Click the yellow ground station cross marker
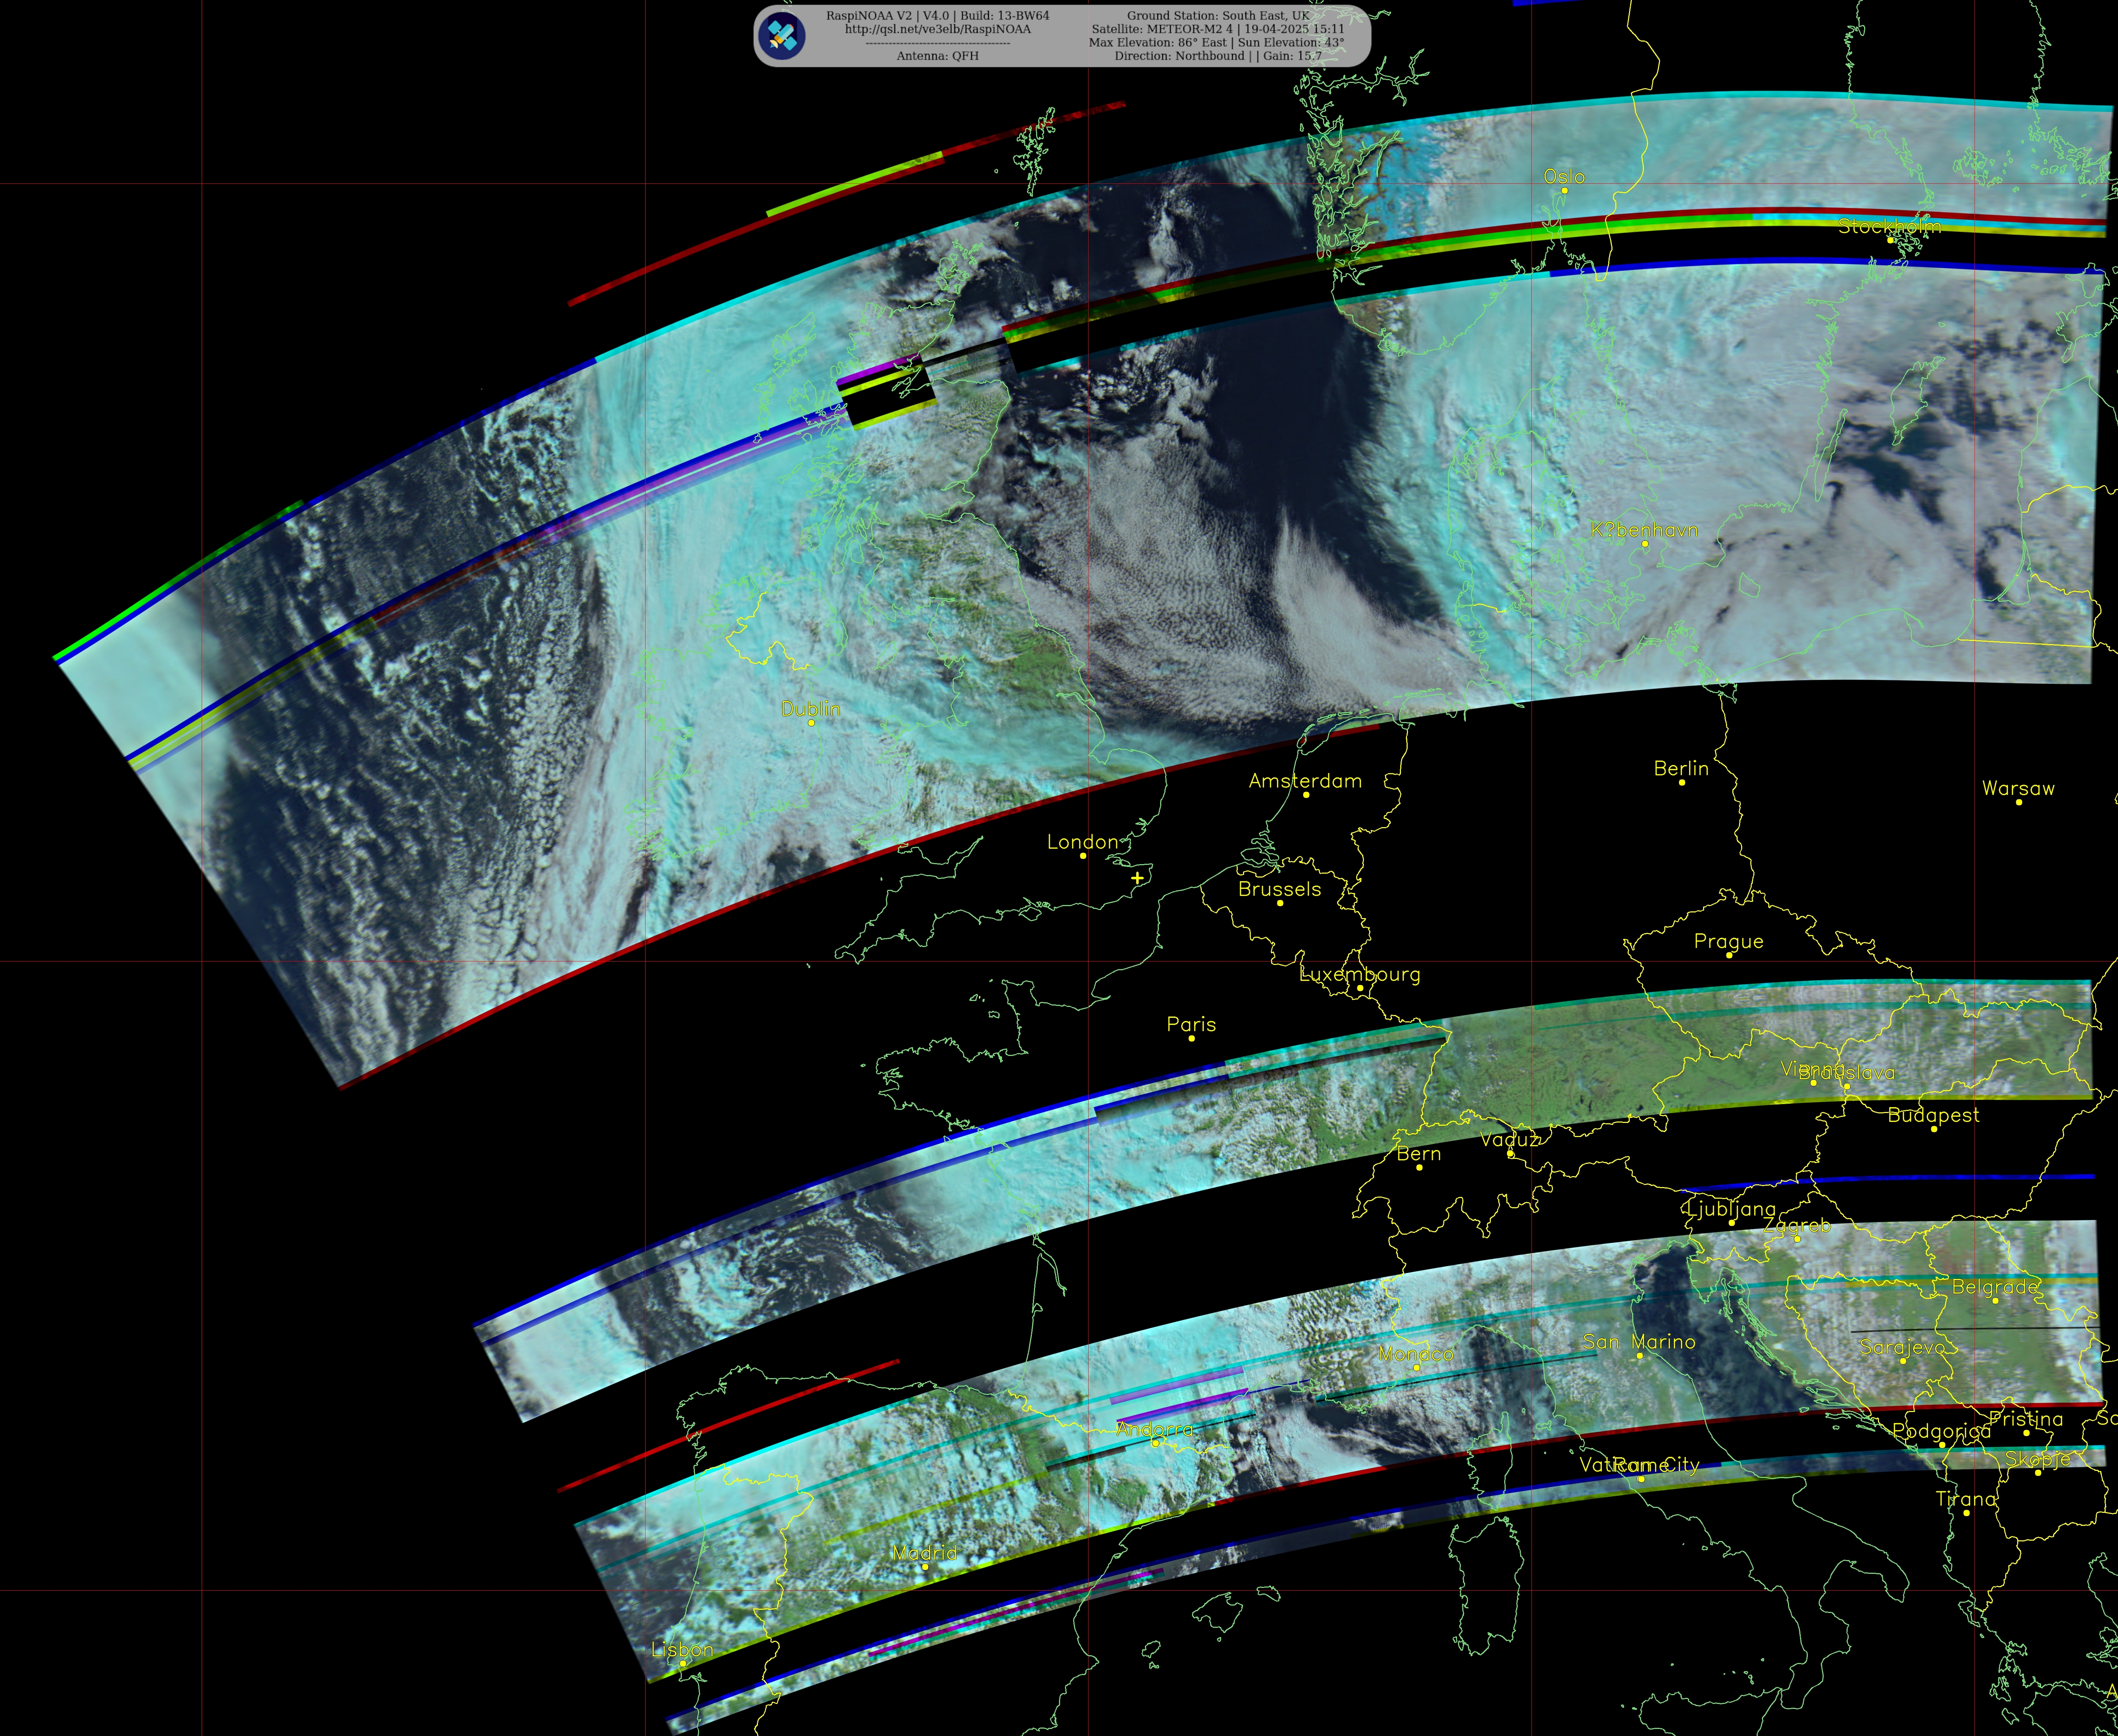Screen dimensions: 2118x1736 point(1137,877)
